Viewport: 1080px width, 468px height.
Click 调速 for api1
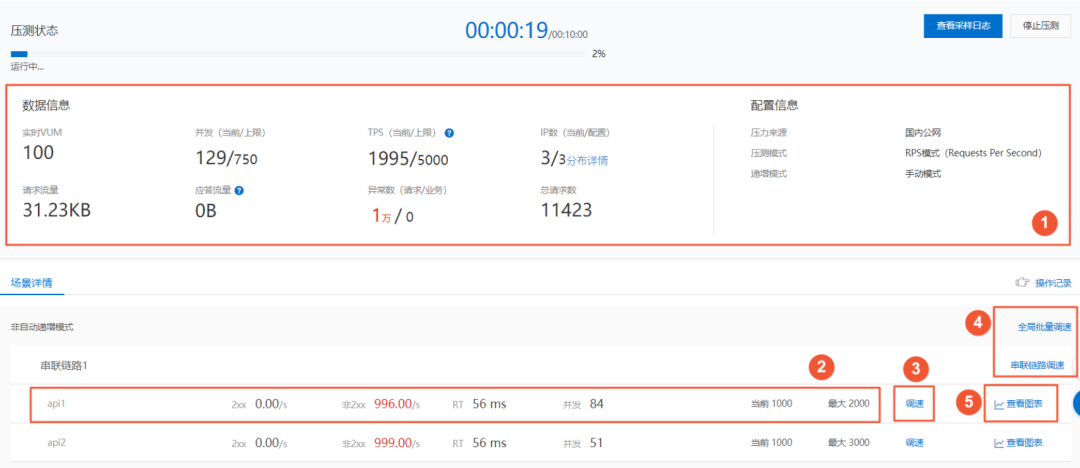[x=914, y=405]
